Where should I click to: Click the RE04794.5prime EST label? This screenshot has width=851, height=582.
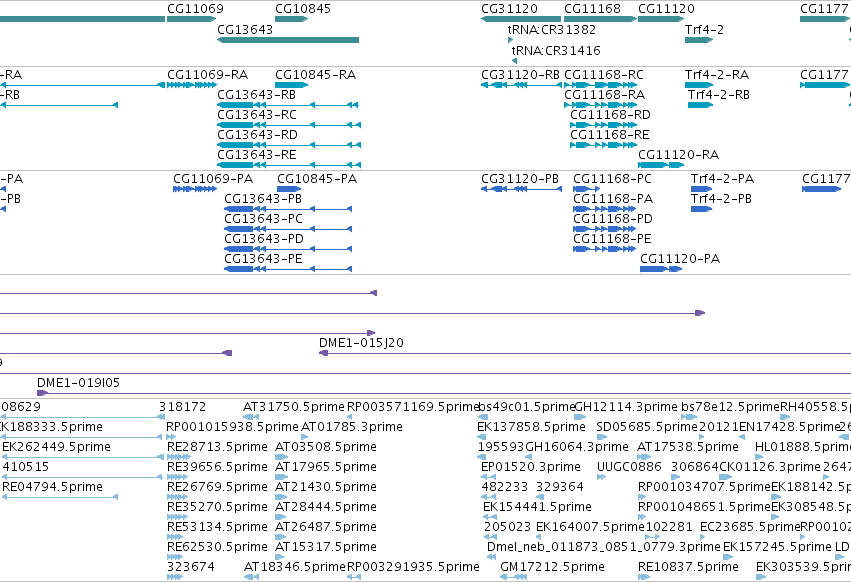click(52, 486)
